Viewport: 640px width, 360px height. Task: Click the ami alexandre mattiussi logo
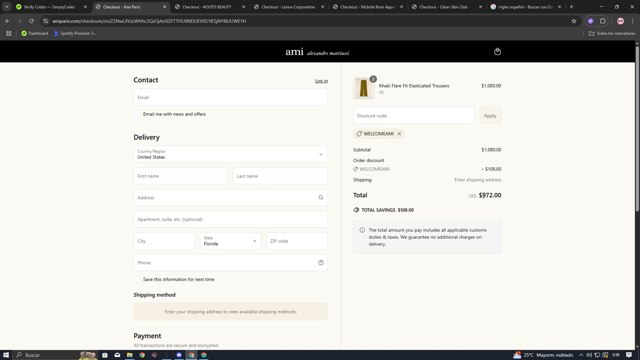317,52
